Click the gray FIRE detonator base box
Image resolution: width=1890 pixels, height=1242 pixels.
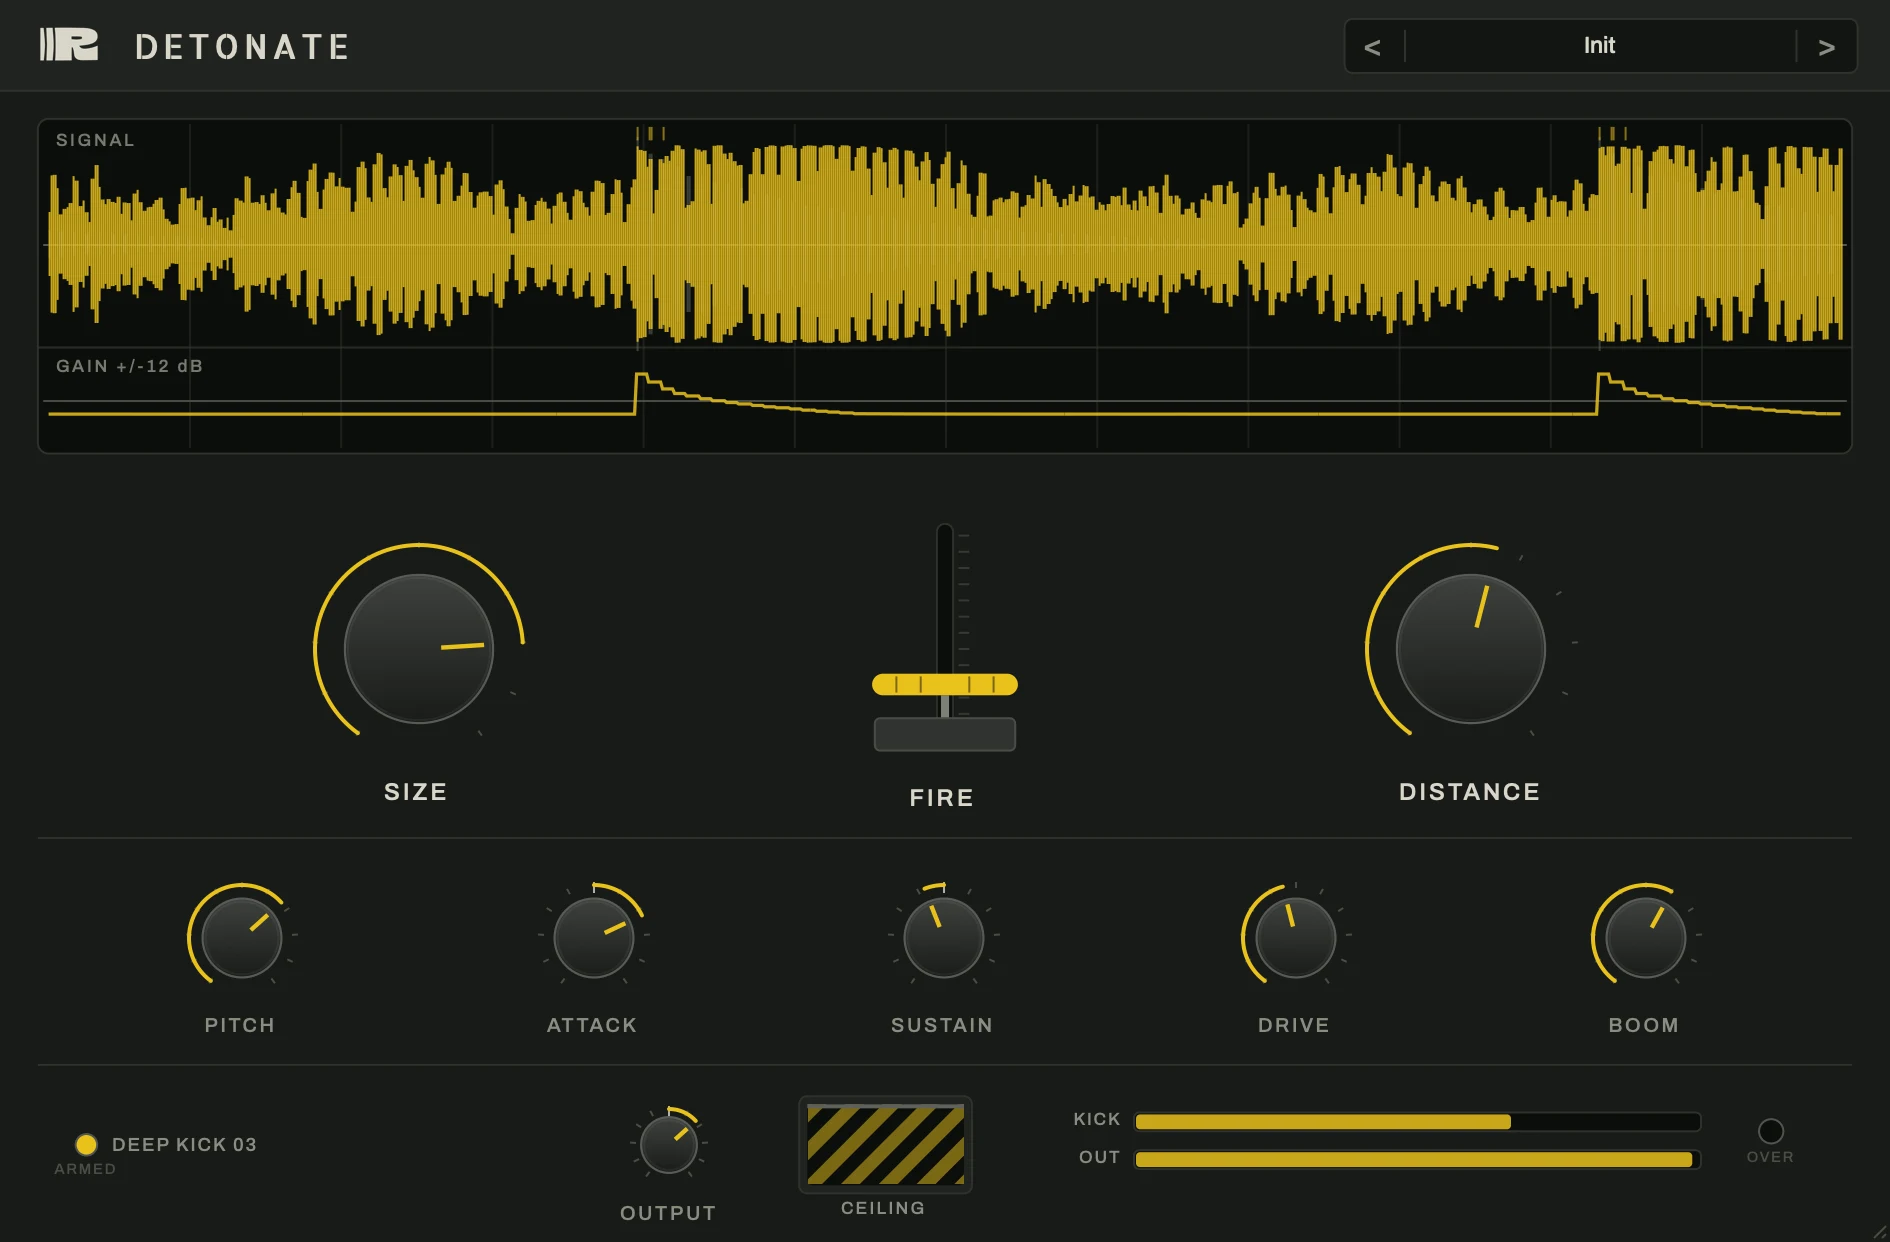(x=945, y=734)
